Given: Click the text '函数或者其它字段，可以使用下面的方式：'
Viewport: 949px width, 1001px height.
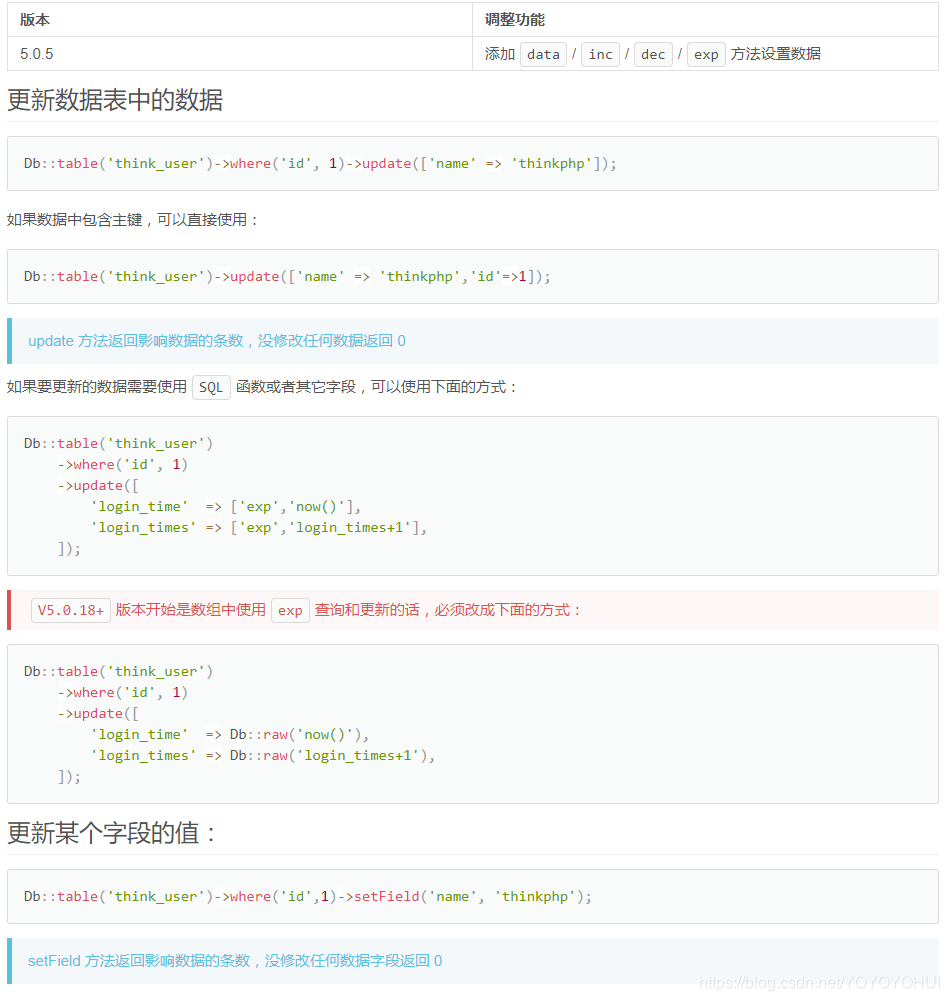Looking at the screenshot, I should pos(377,387).
